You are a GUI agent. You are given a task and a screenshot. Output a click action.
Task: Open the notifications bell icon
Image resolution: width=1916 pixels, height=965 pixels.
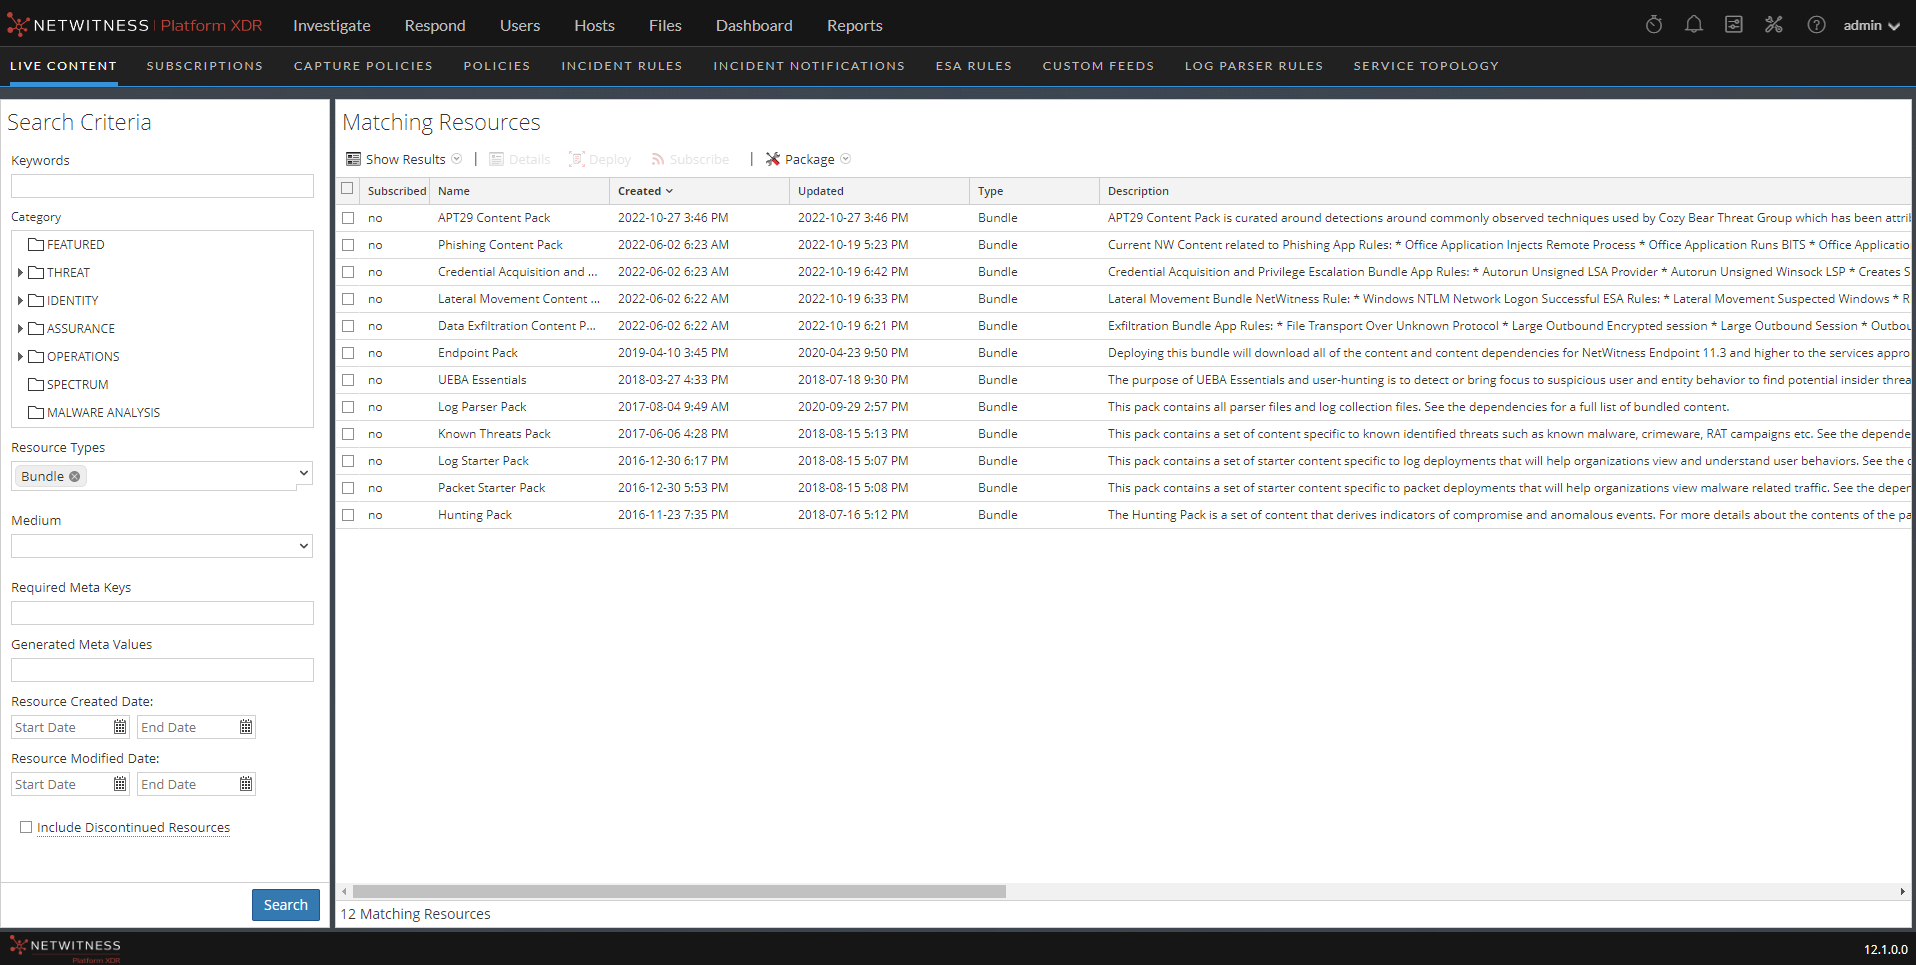click(1693, 25)
